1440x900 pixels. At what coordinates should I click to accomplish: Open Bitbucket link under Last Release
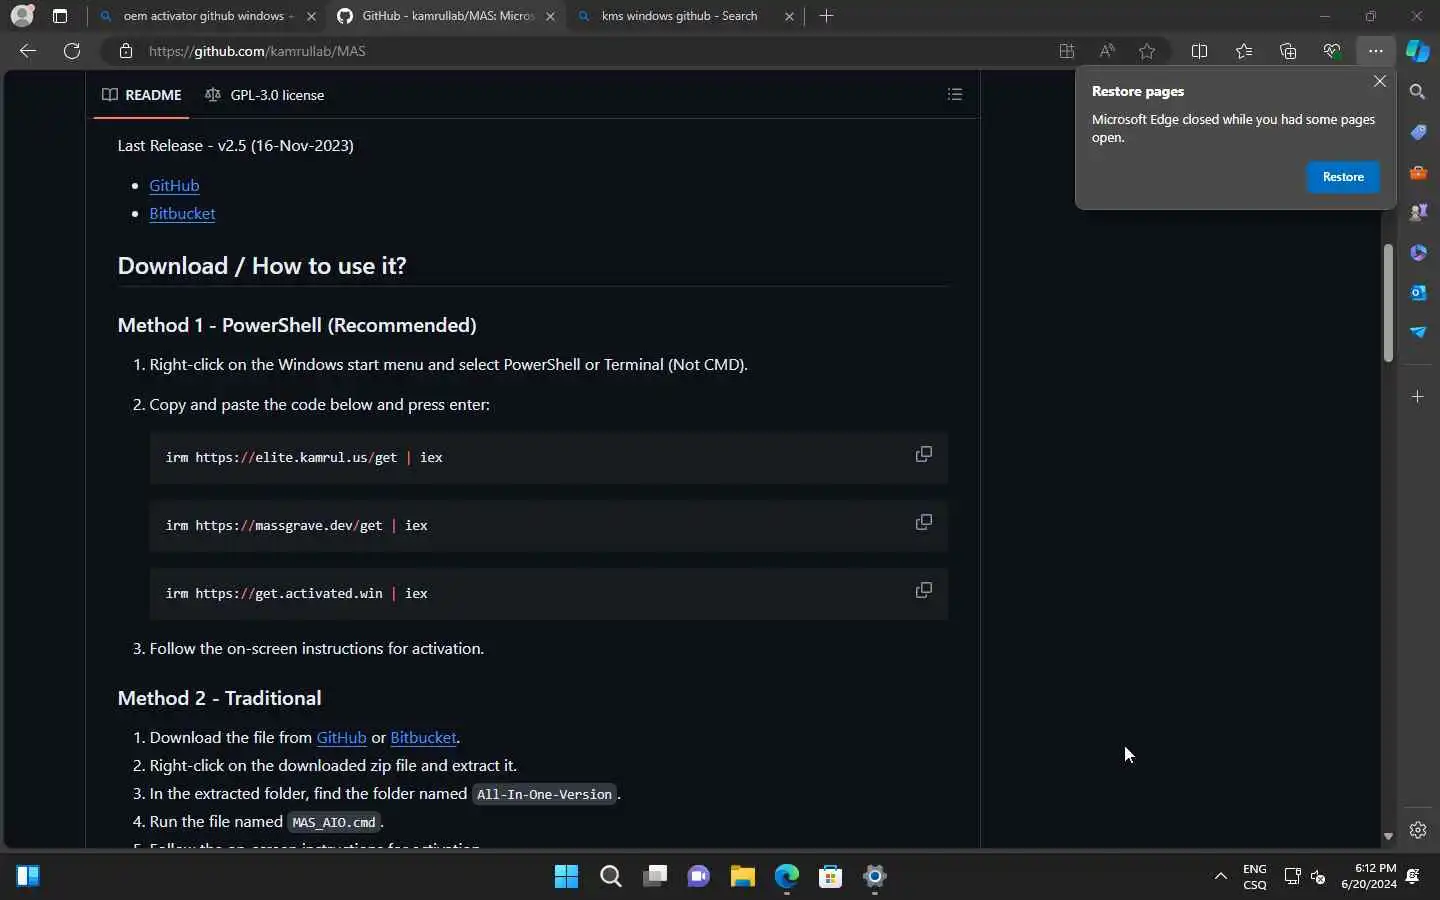coord(182,213)
